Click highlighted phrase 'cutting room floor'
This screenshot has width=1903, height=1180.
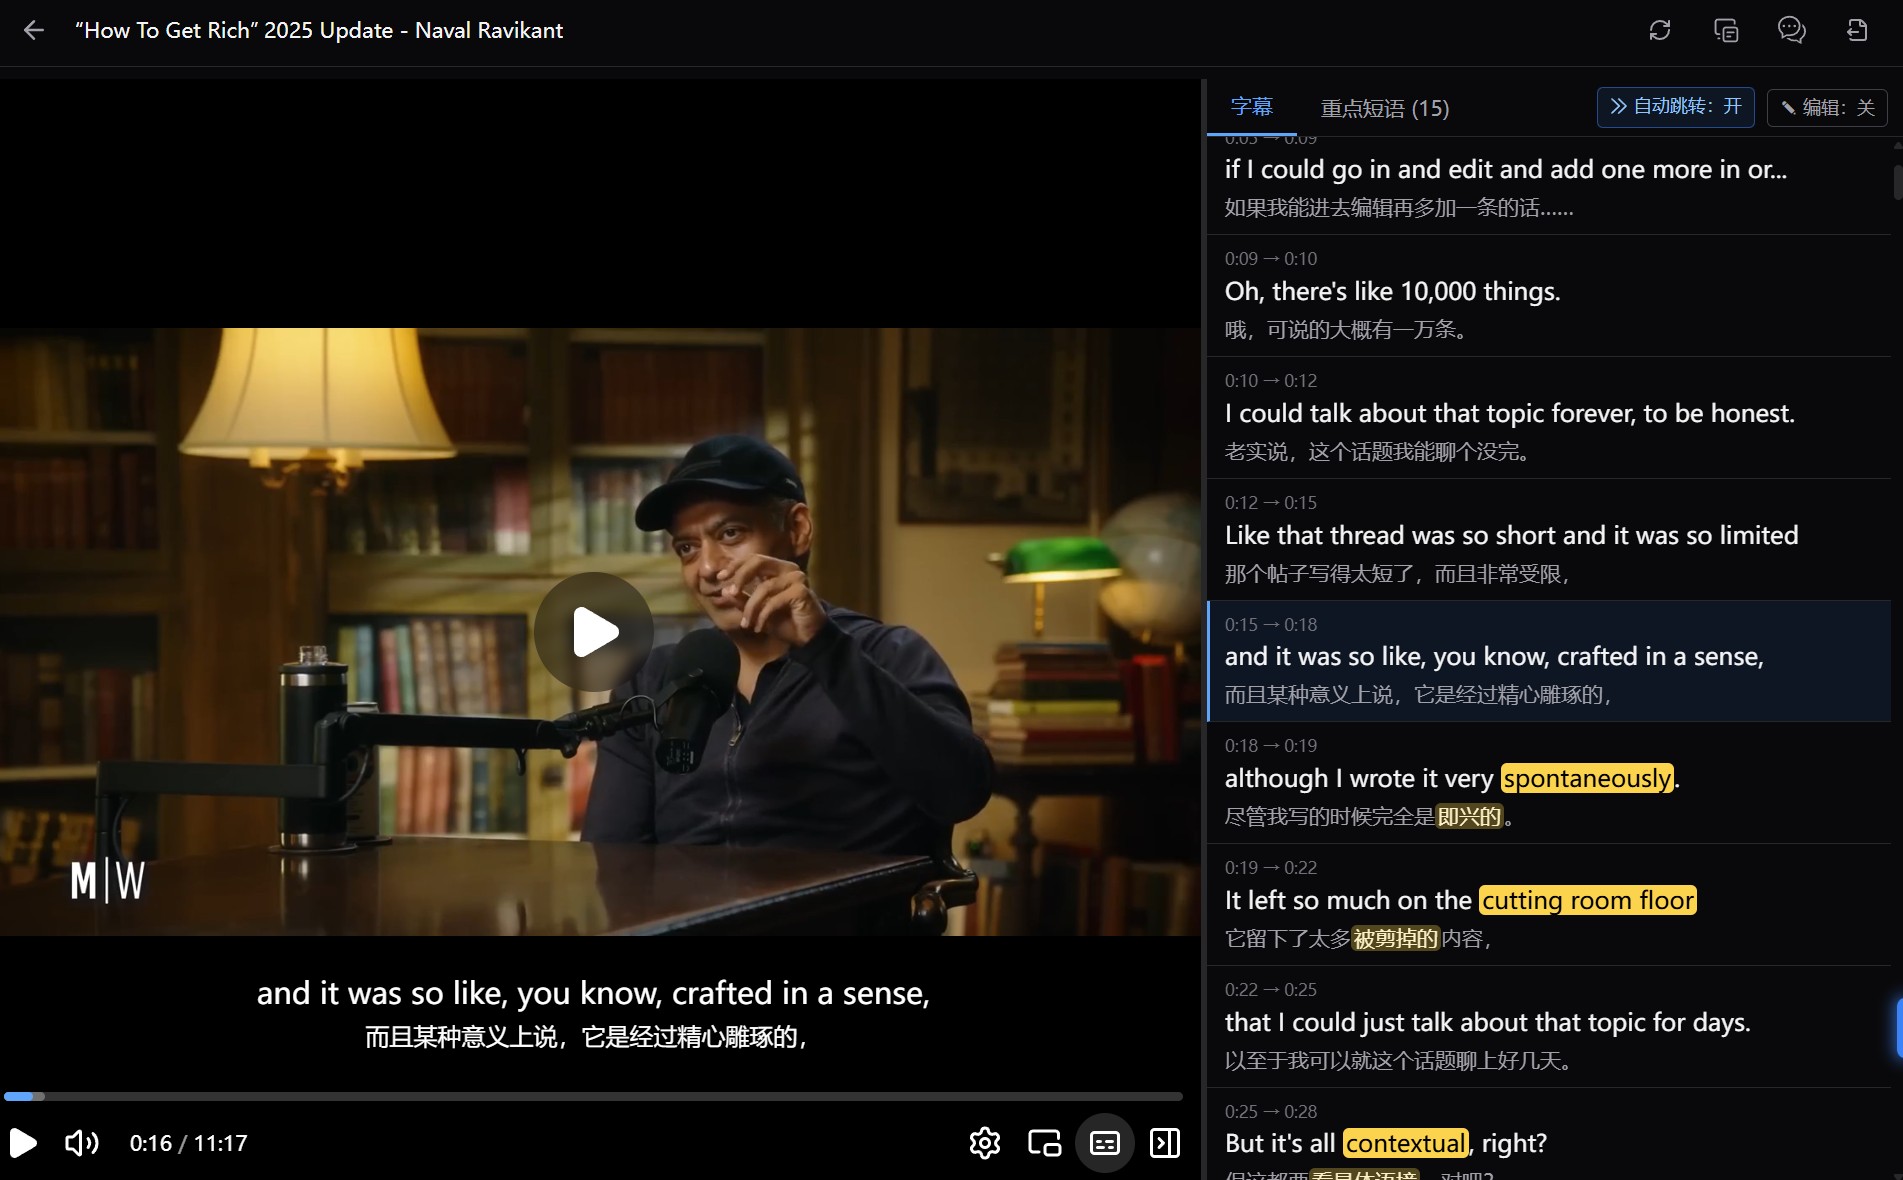tap(1588, 901)
